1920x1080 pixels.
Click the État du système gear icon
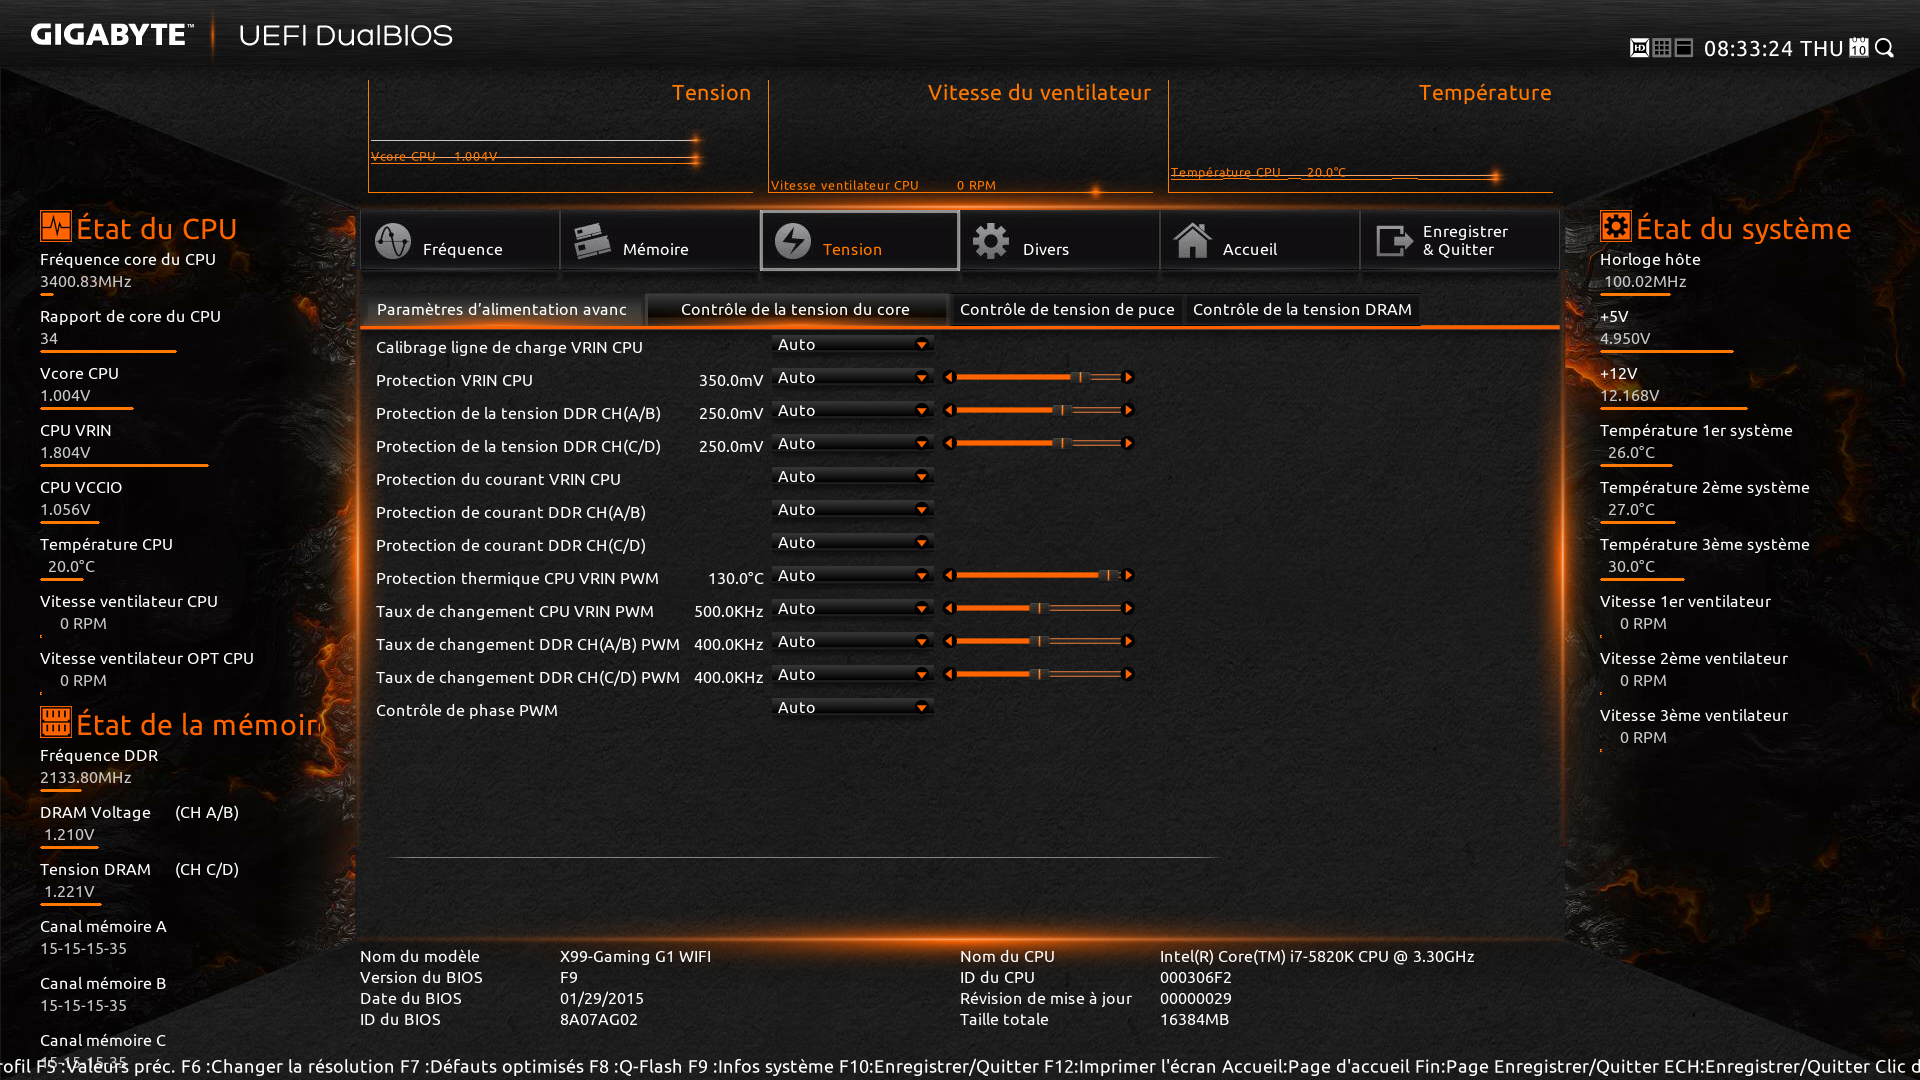click(1616, 226)
